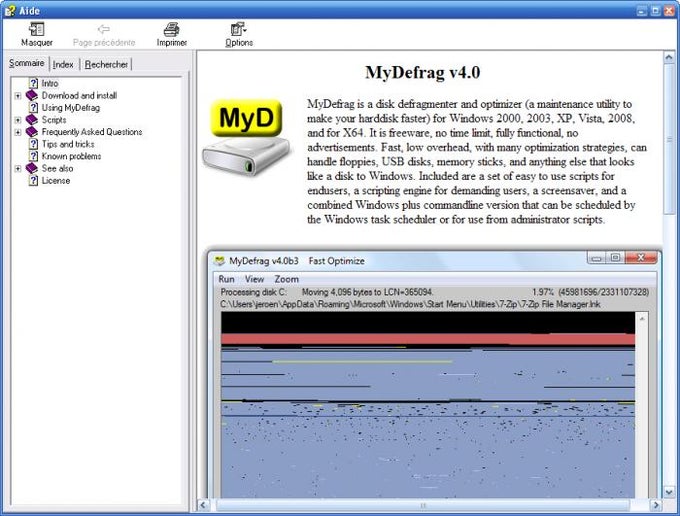Select the Download and install topic
The height and width of the screenshot is (516, 680).
(x=79, y=95)
